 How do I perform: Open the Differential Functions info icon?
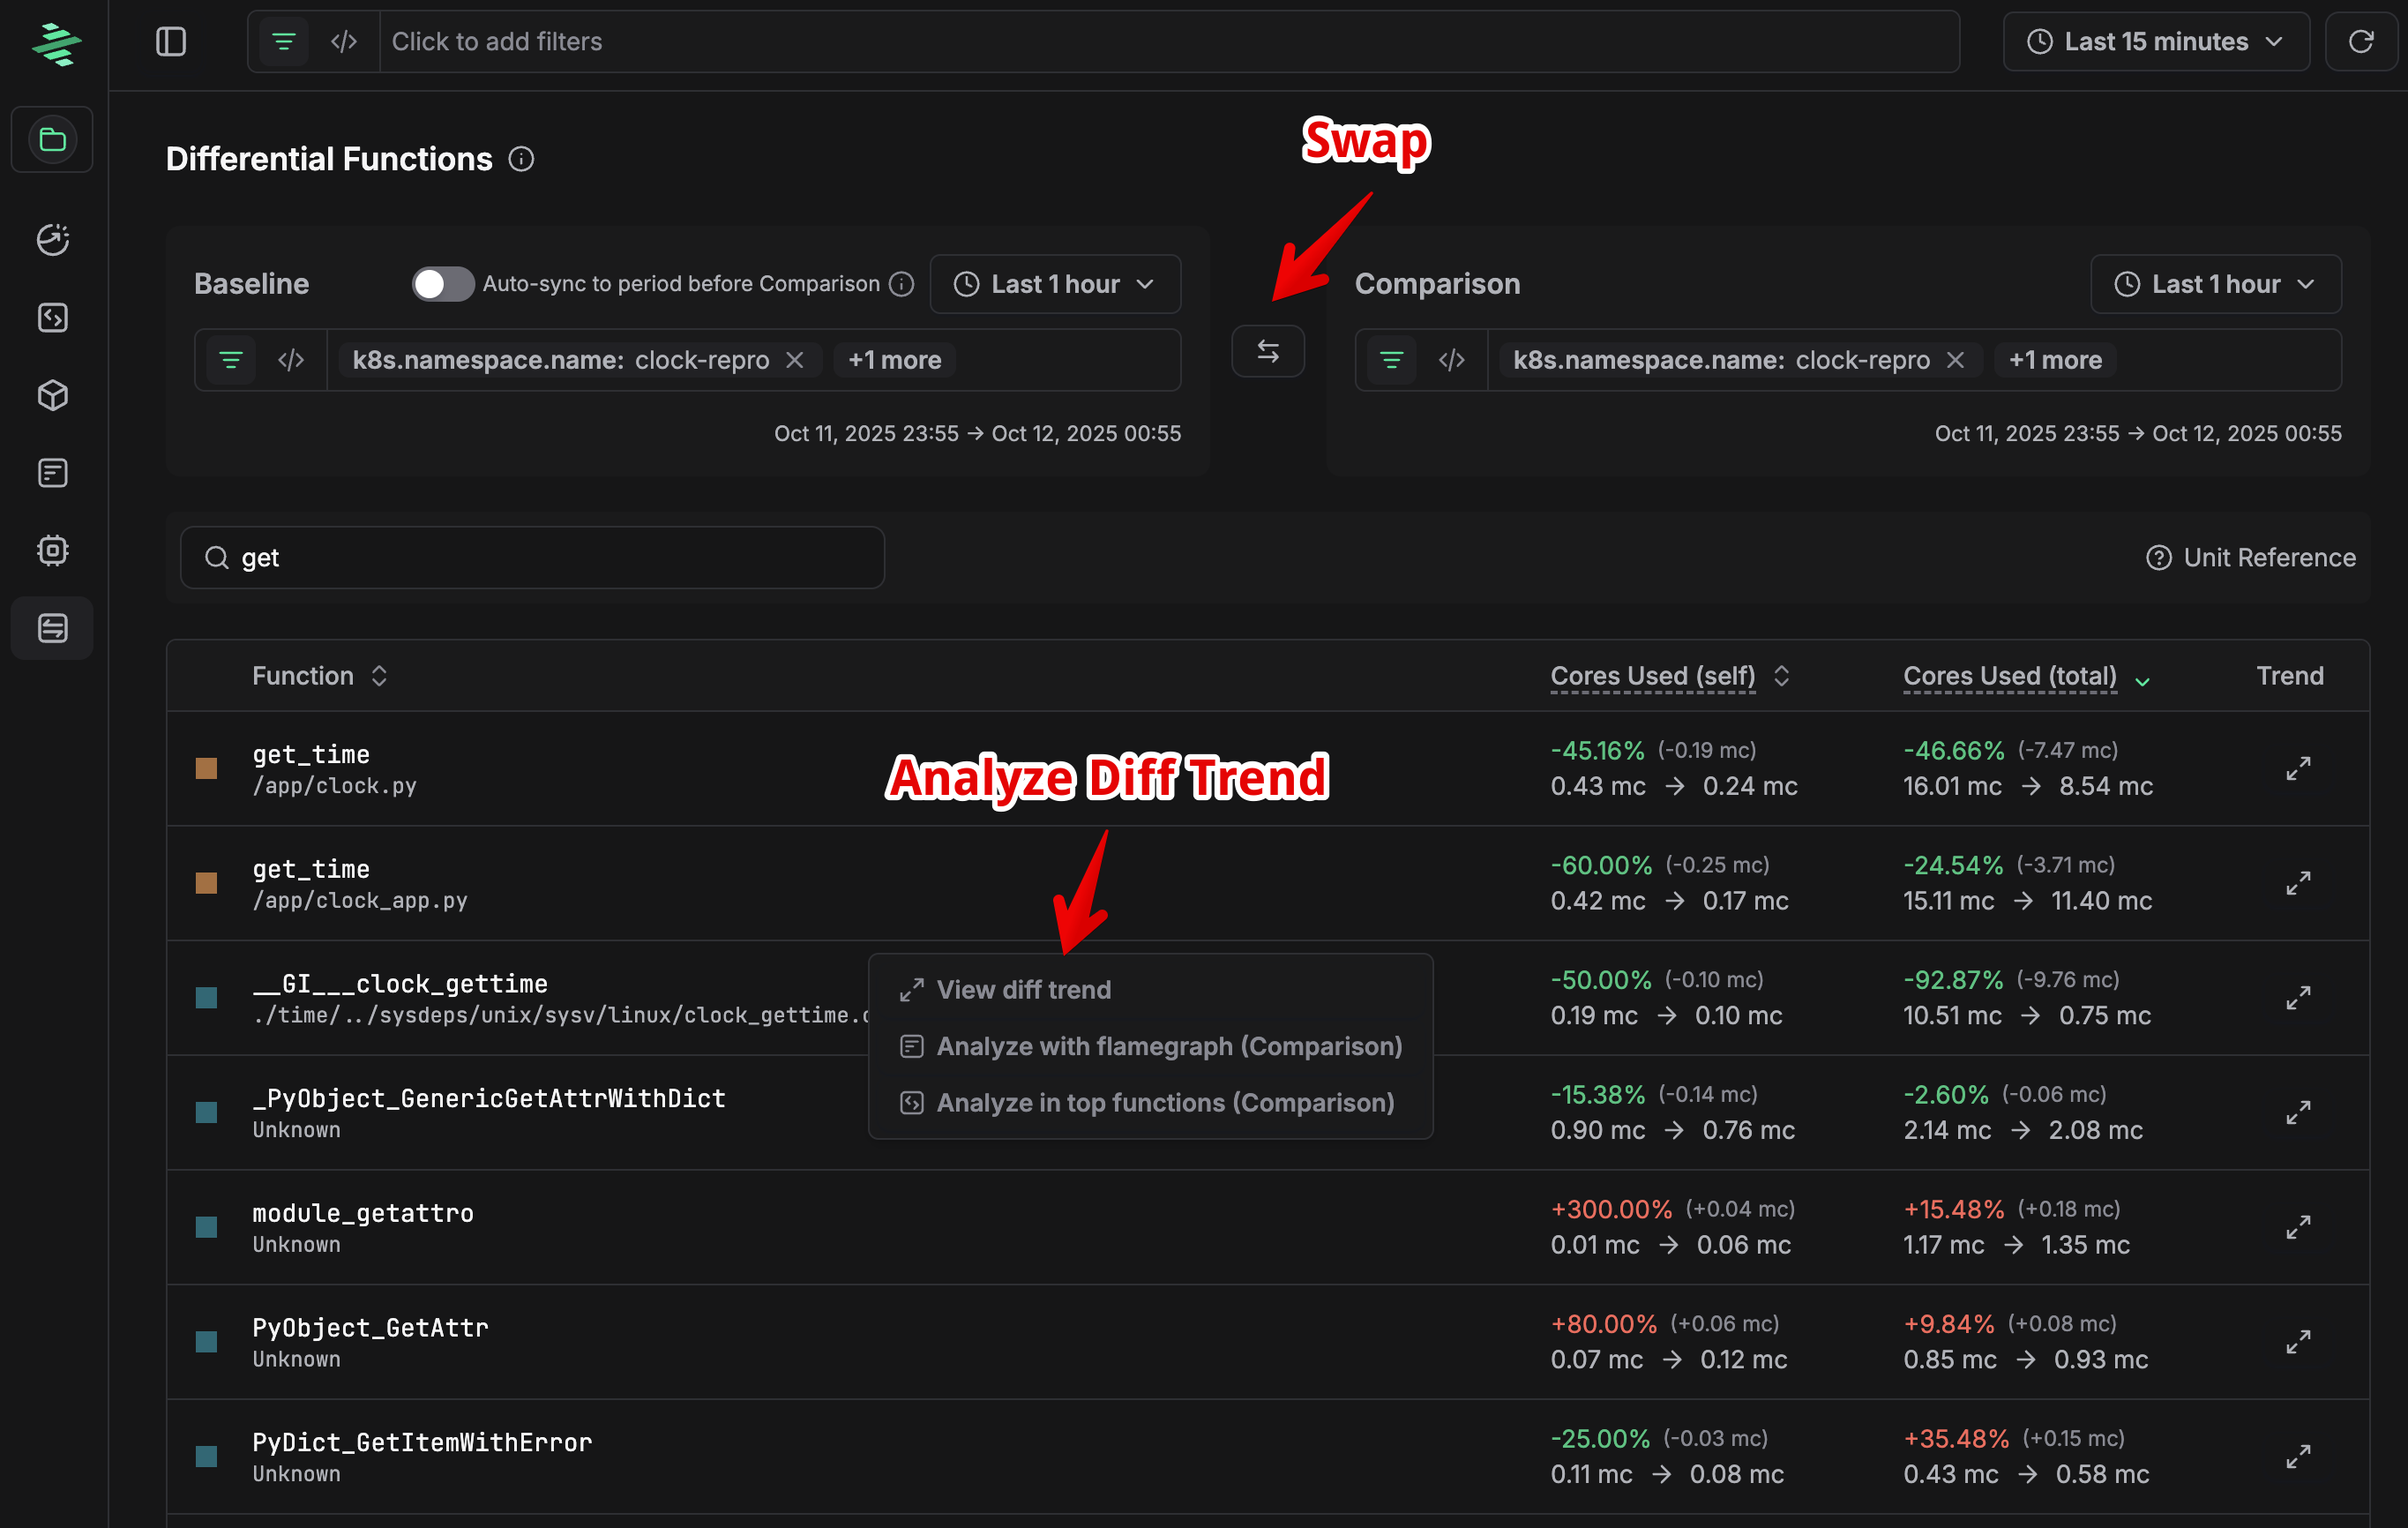521,159
